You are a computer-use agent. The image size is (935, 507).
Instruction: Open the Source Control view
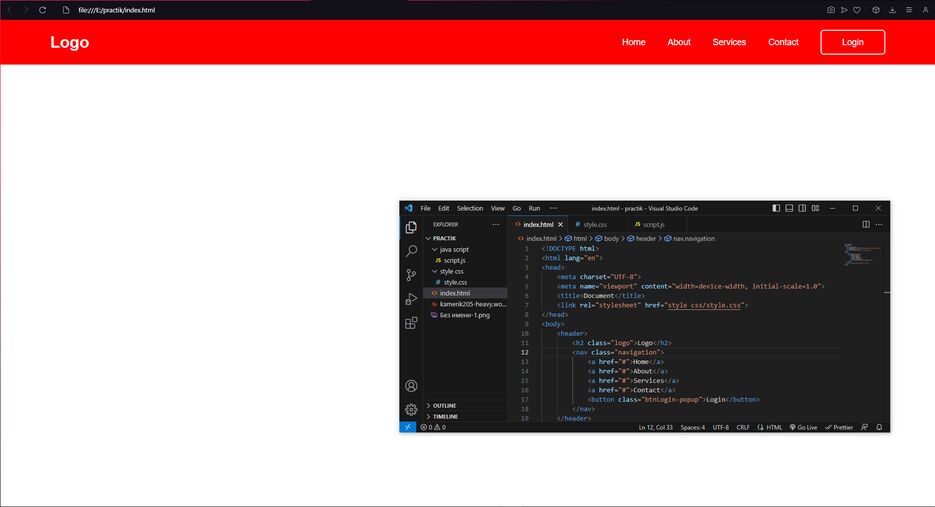point(411,275)
